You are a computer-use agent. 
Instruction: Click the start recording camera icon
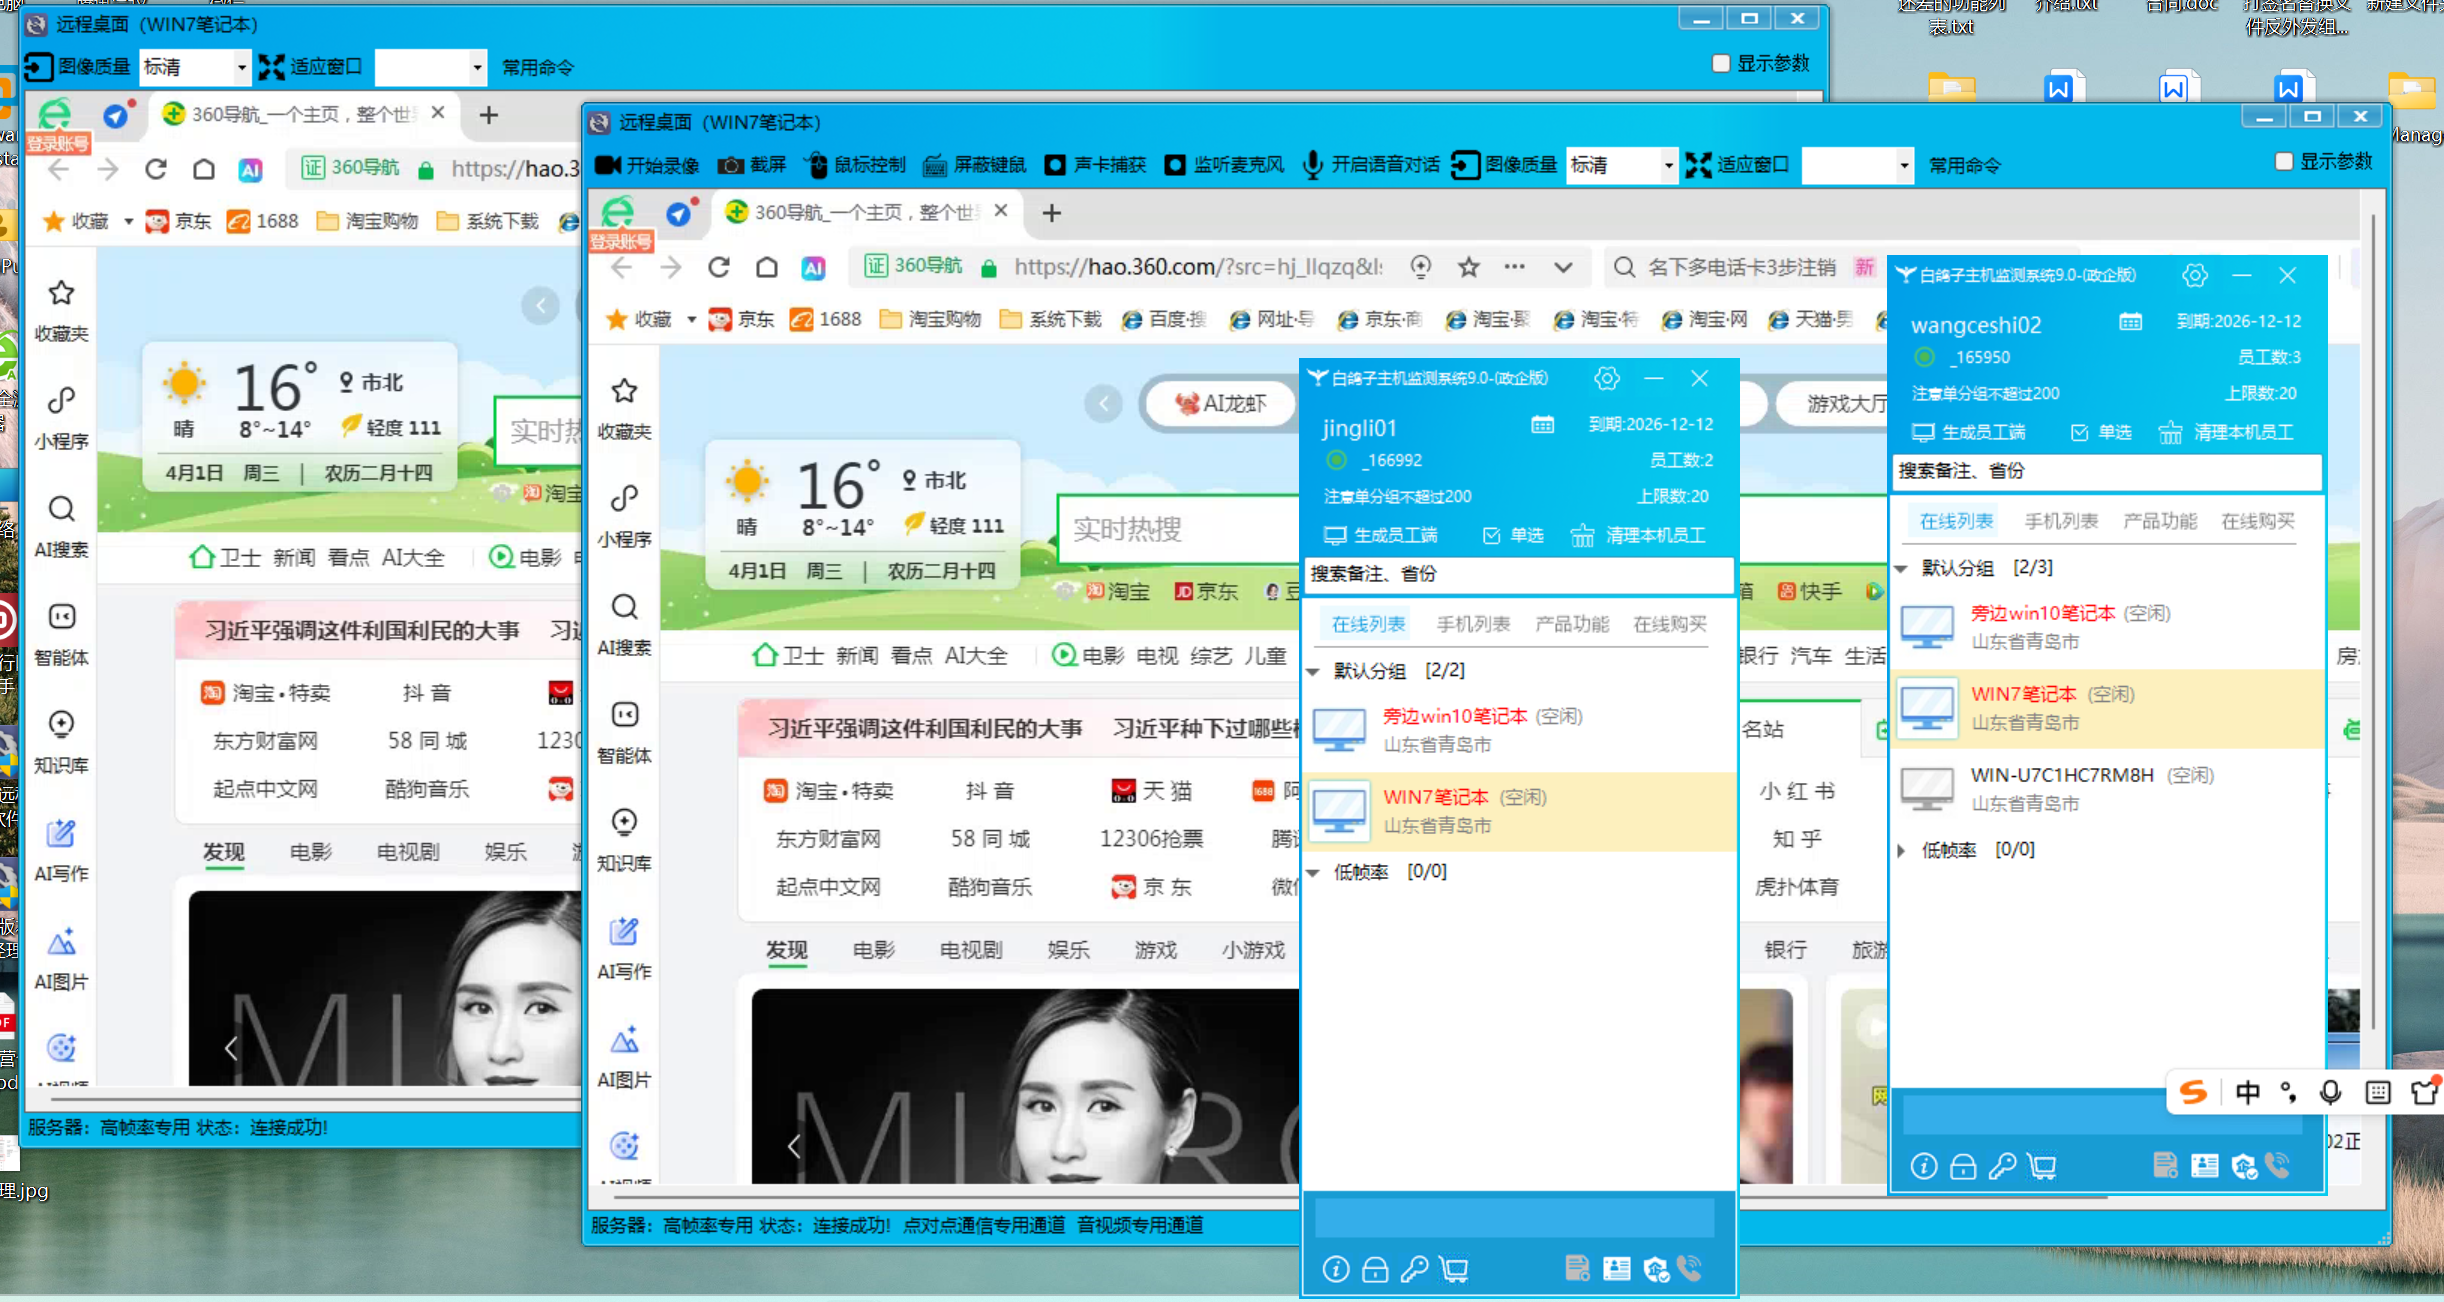point(608,165)
